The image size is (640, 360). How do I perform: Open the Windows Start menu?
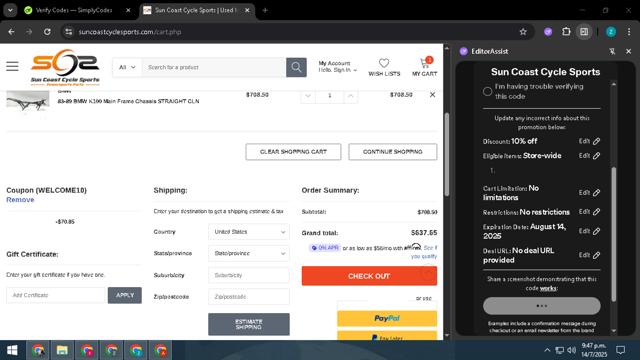coord(12,350)
